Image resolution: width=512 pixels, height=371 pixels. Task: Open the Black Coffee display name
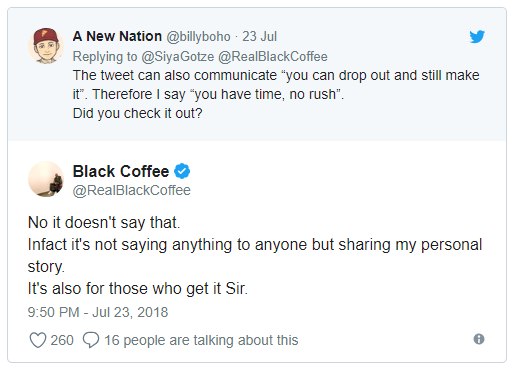pyautogui.click(x=121, y=171)
